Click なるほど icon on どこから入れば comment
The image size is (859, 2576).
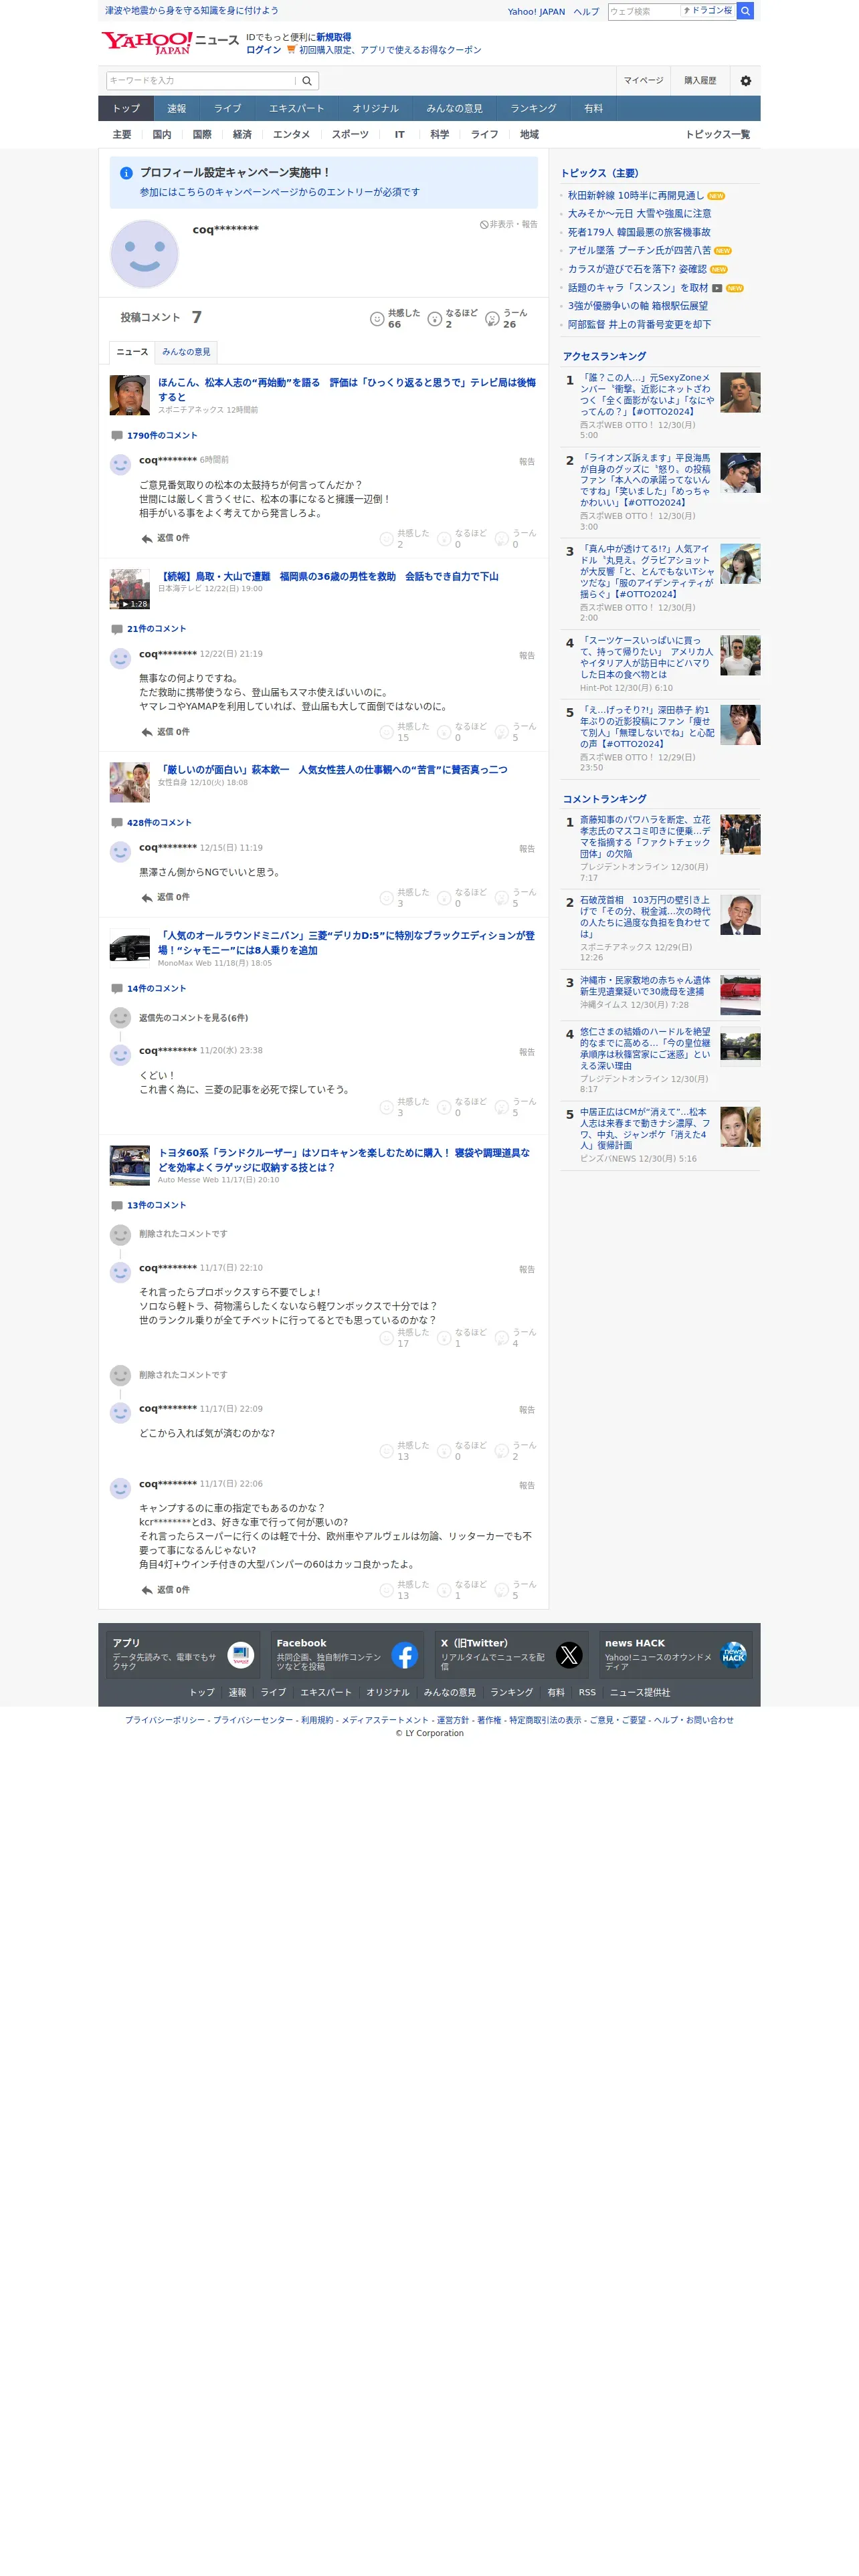pyautogui.click(x=444, y=1451)
